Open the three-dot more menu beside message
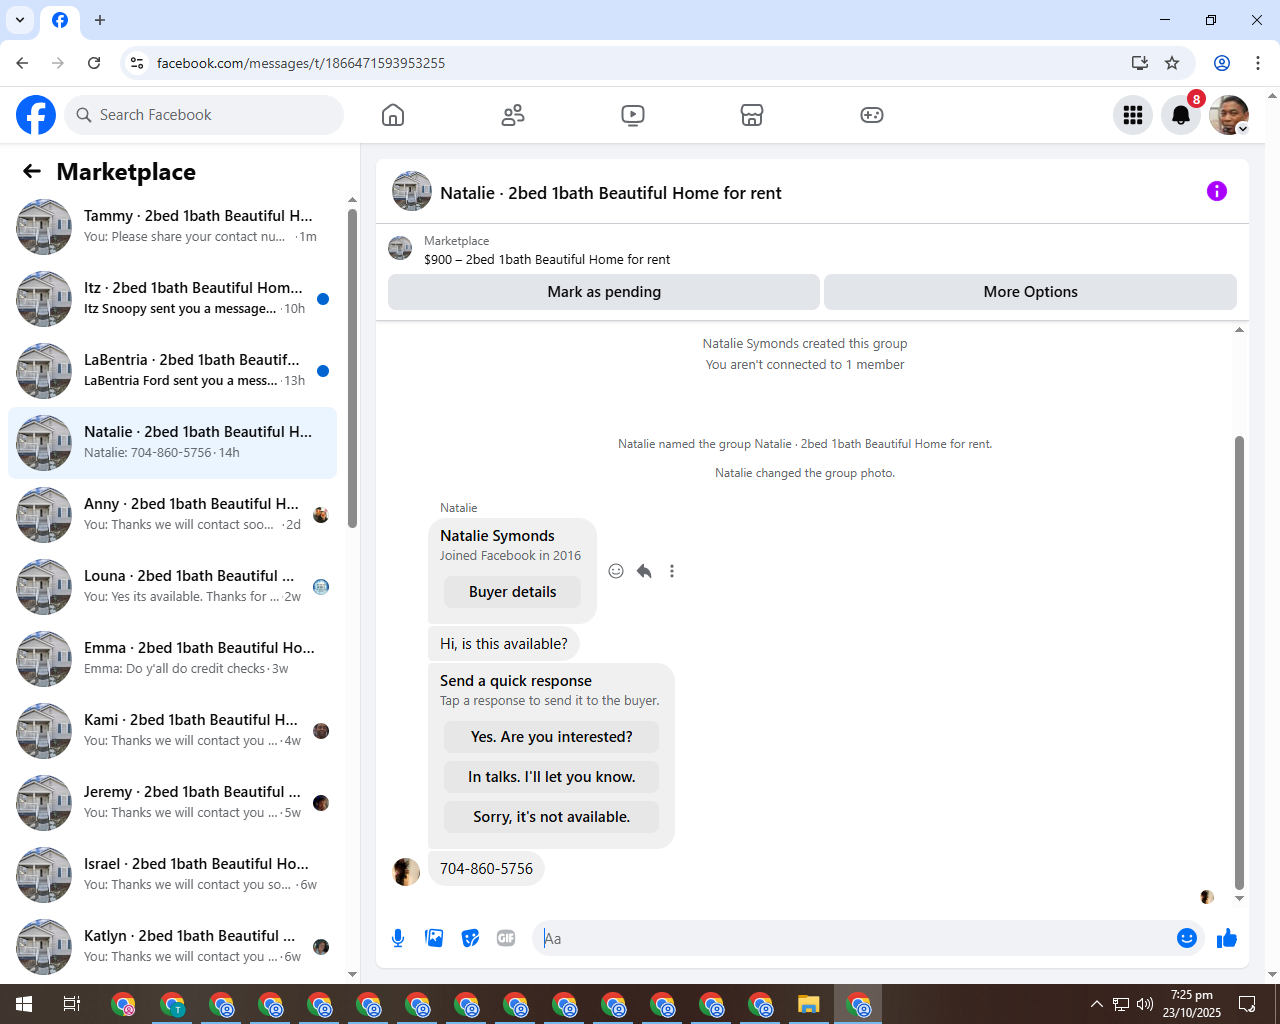 coord(672,571)
